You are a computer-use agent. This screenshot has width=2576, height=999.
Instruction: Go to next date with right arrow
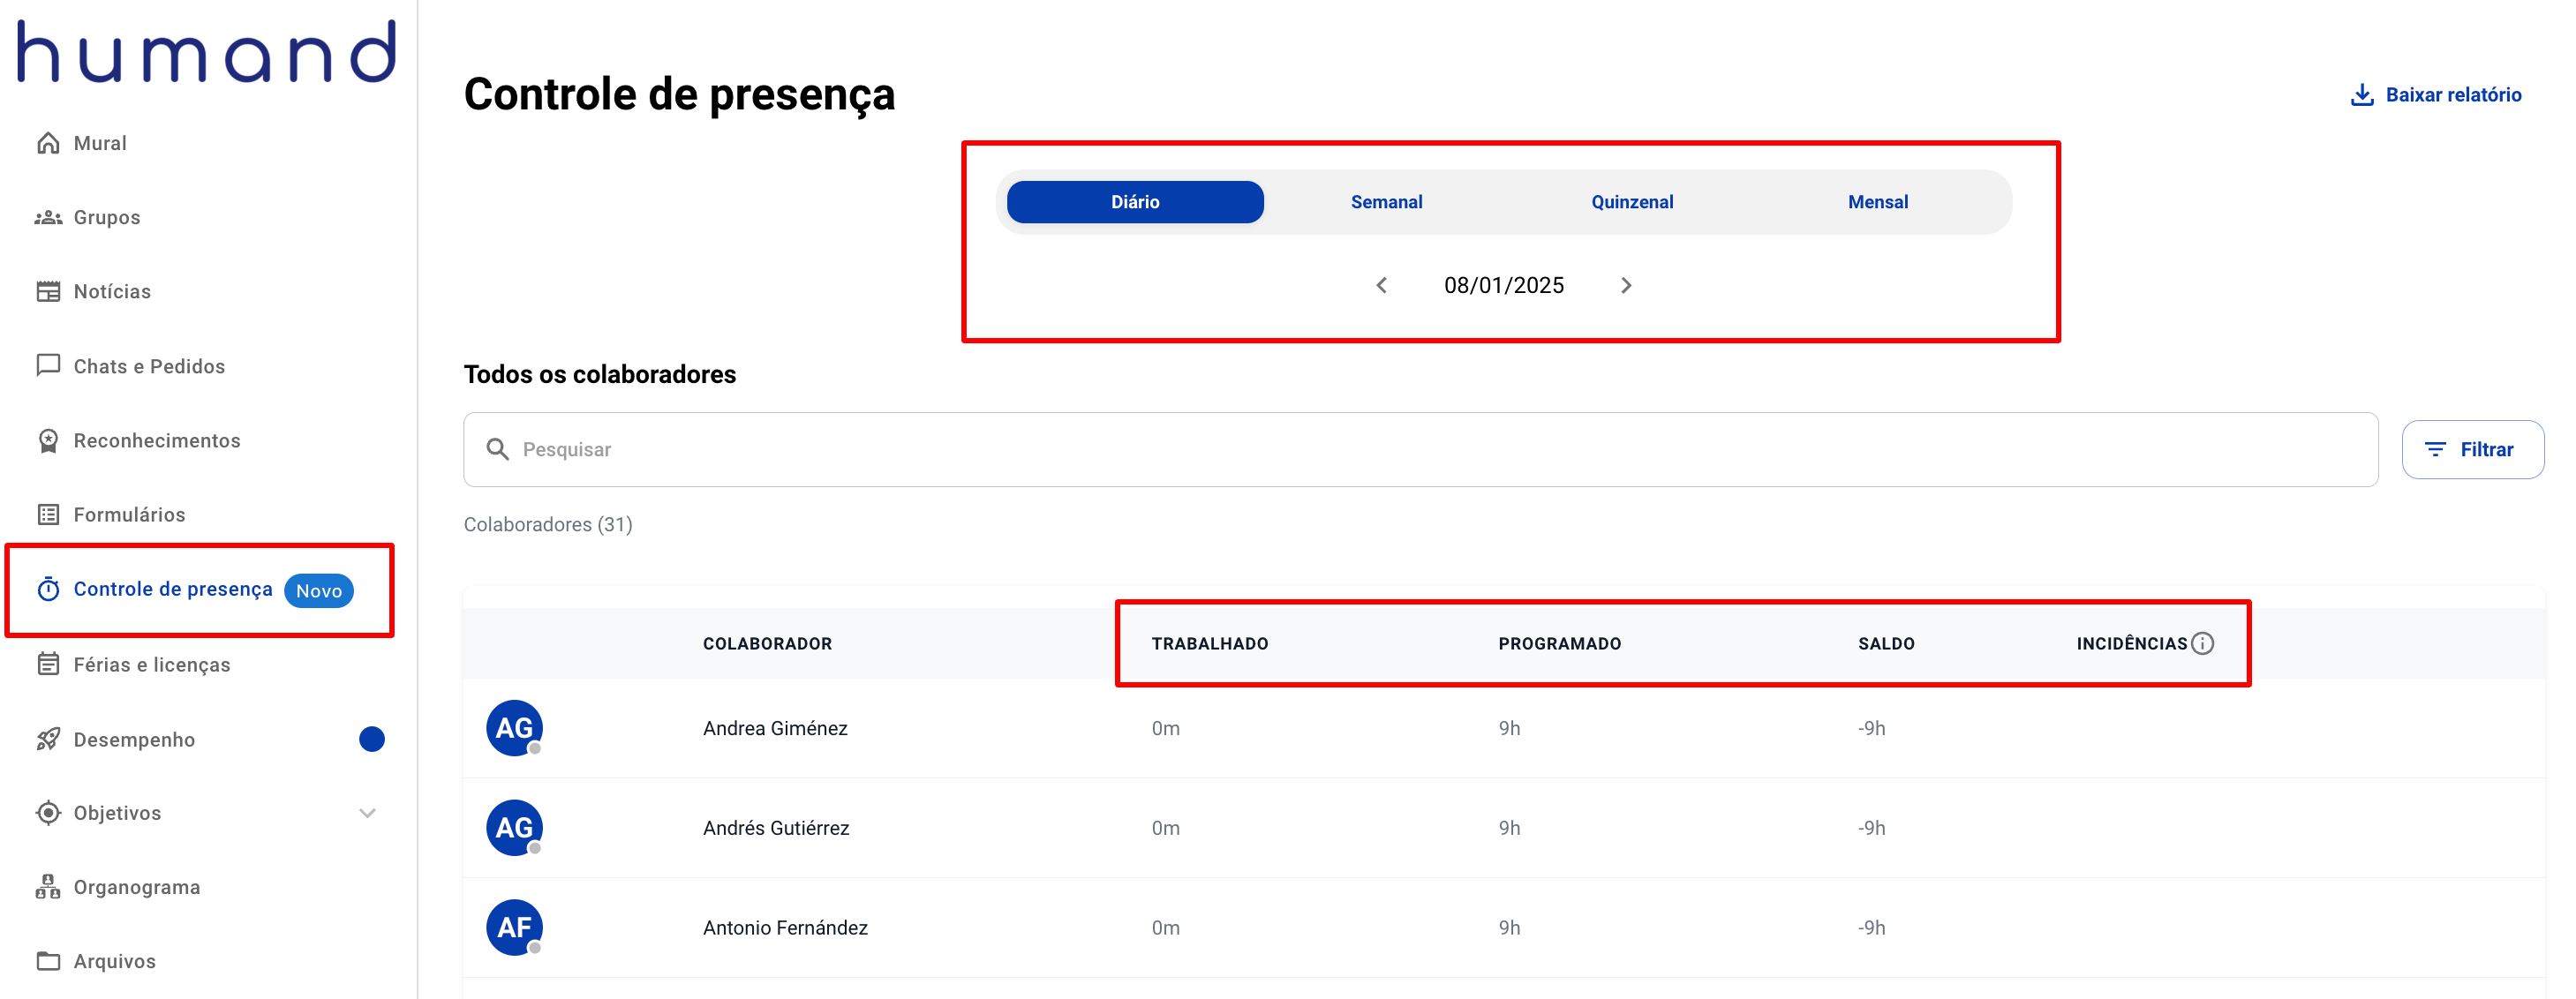(x=1626, y=286)
